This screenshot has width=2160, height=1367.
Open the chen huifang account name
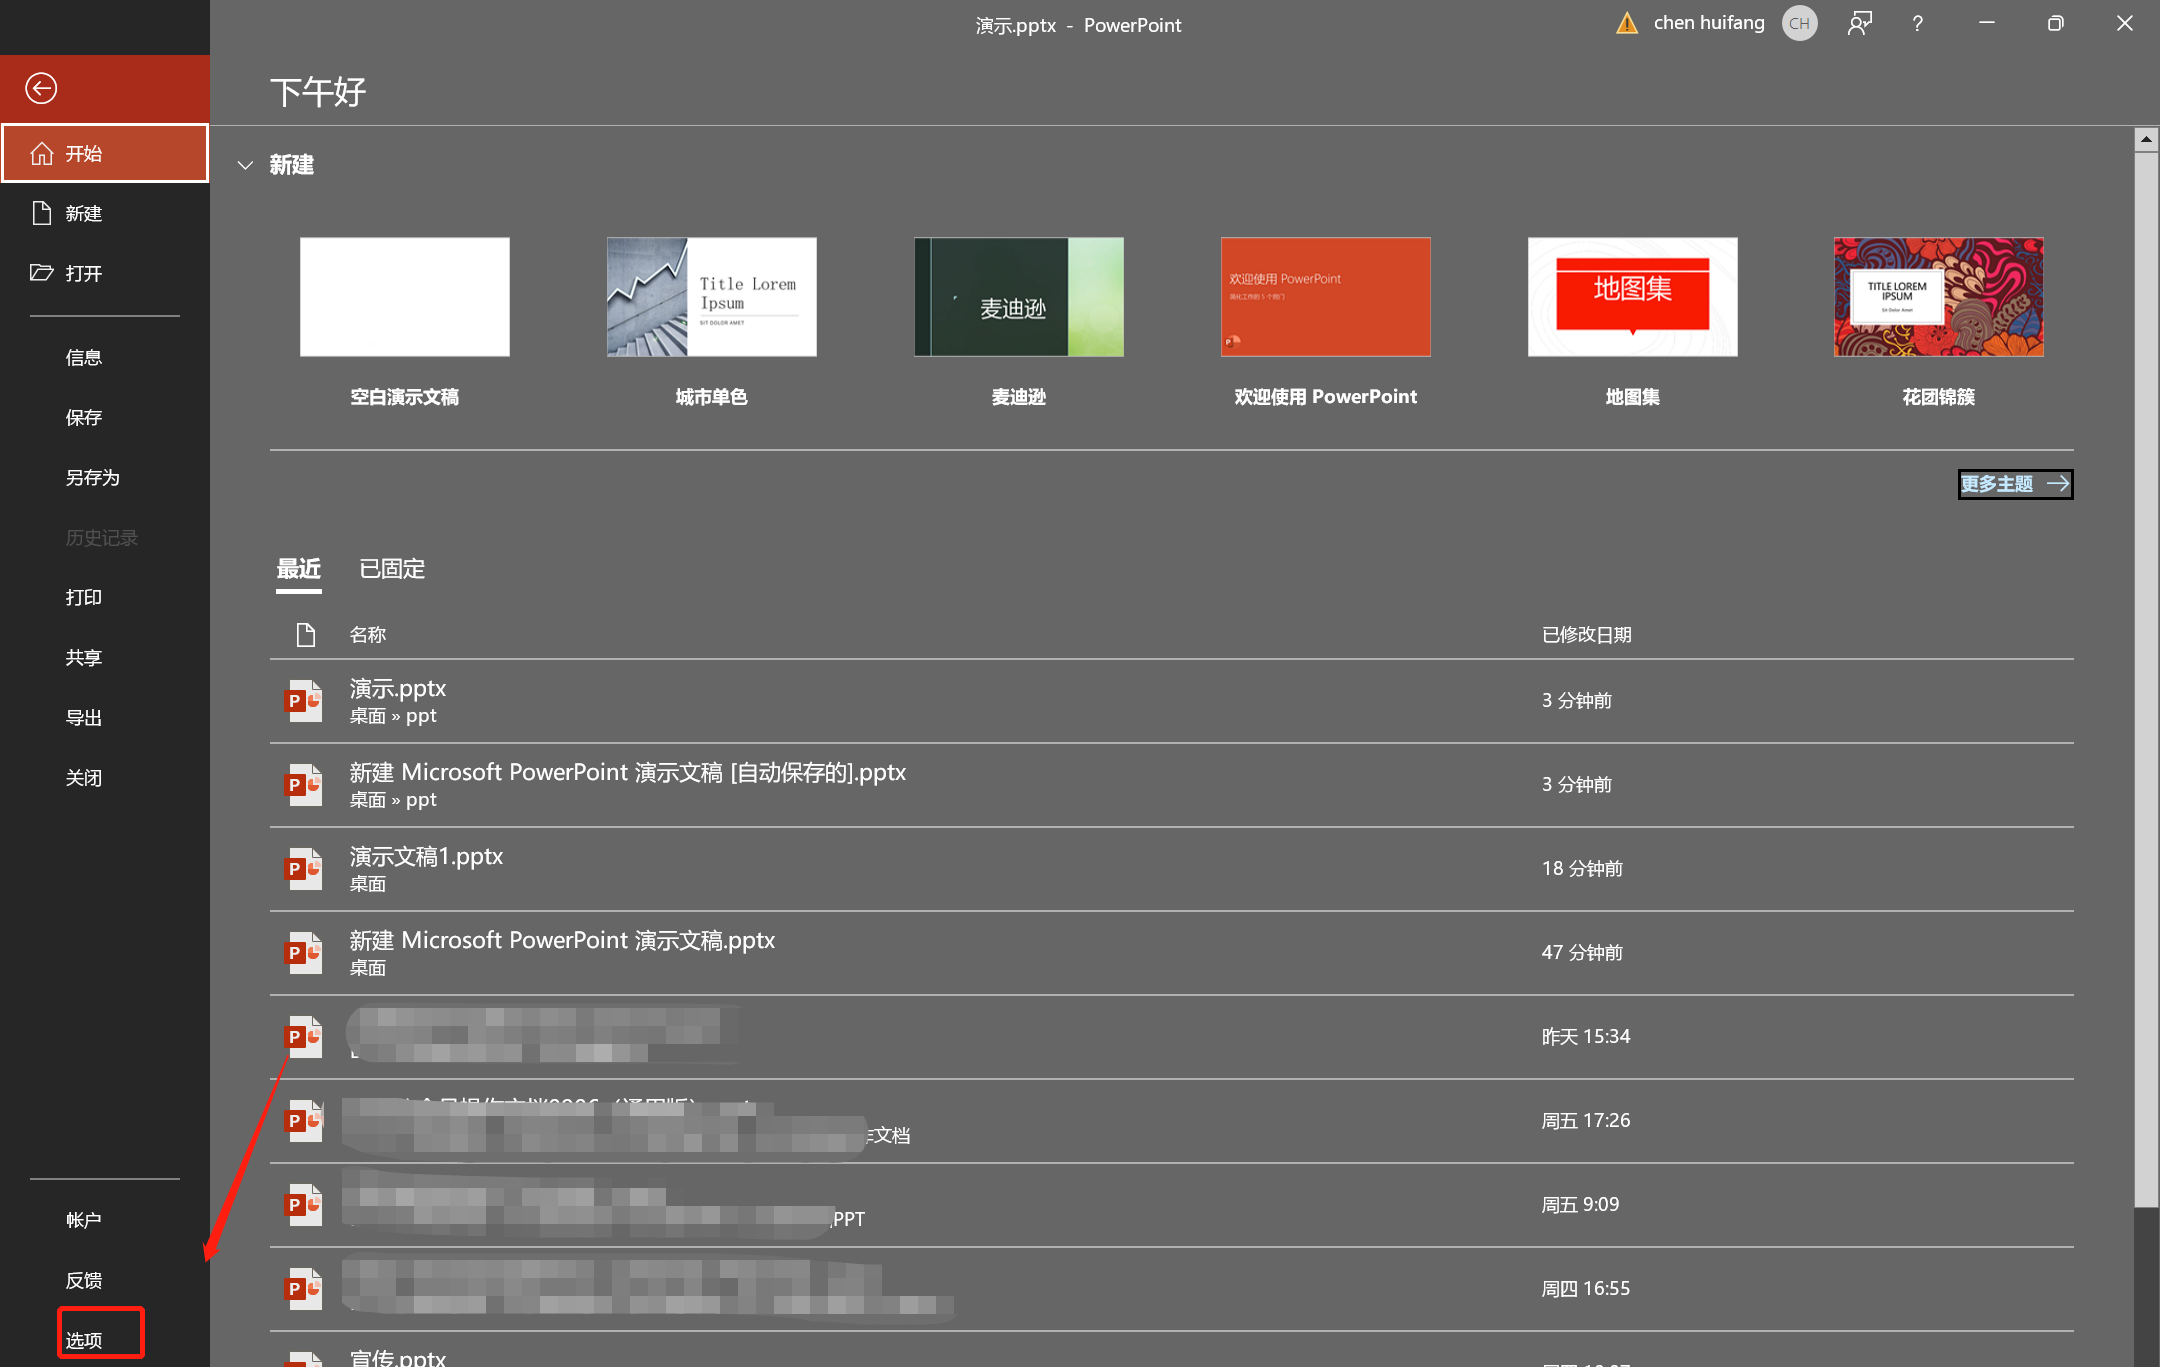1709,23
